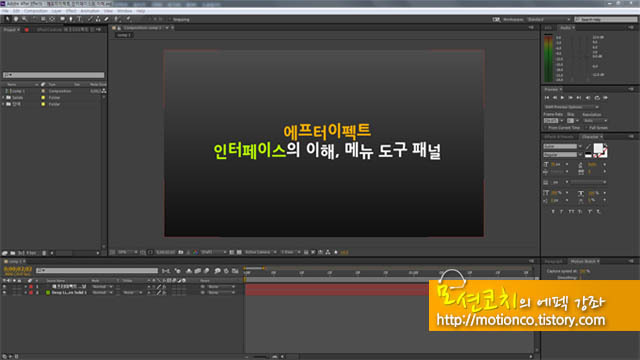Expand the Solids folder
640x360 pixels.
pyautogui.click(x=3, y=98)
